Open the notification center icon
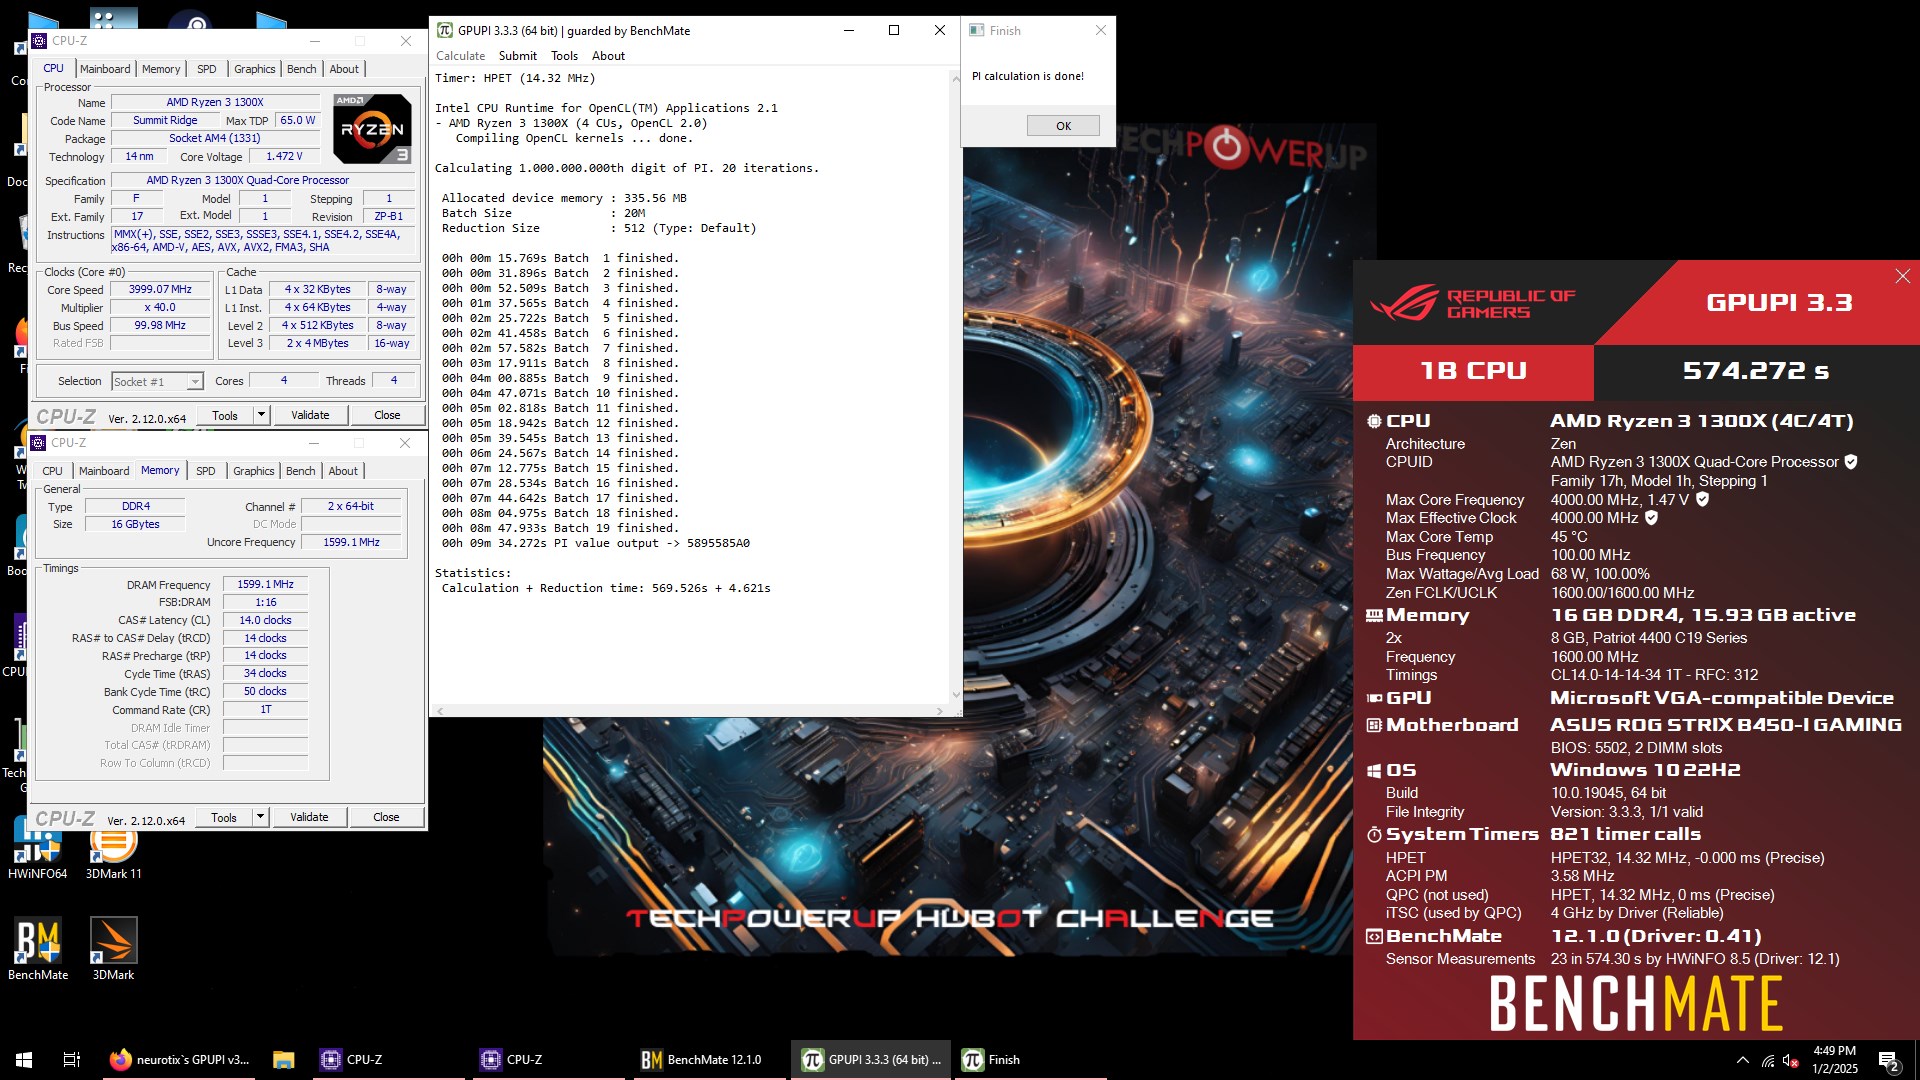Screen dimensions: 1920x1080 point(1888,1060)
